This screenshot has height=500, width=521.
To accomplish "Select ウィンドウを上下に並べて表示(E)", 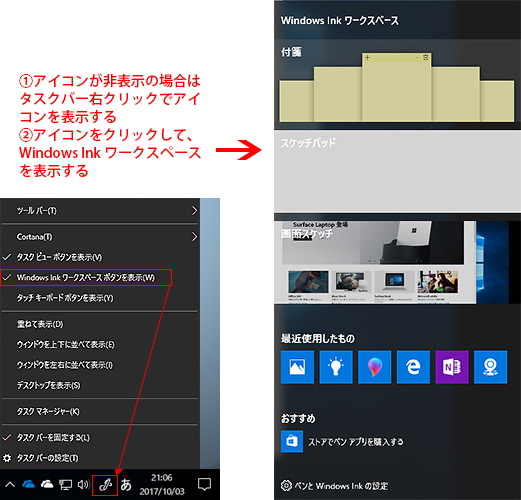I will pyautogui.click(x=100, y=344).
